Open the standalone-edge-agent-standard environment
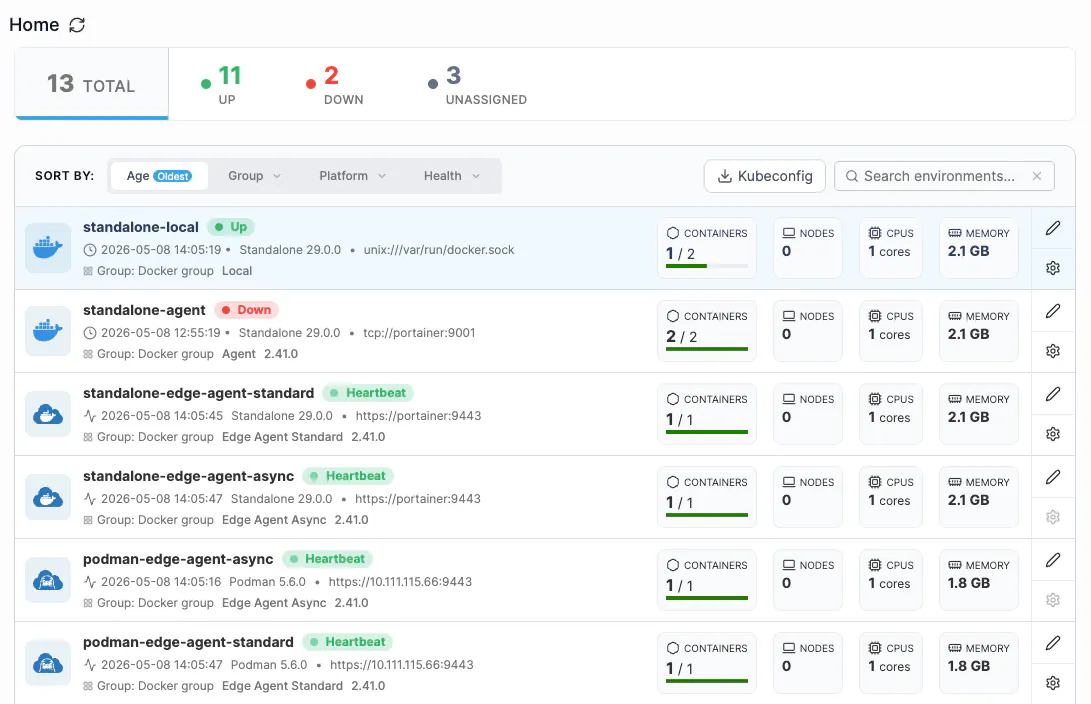The height and width of the screenshot is (704, 1091). coord(198,393)
